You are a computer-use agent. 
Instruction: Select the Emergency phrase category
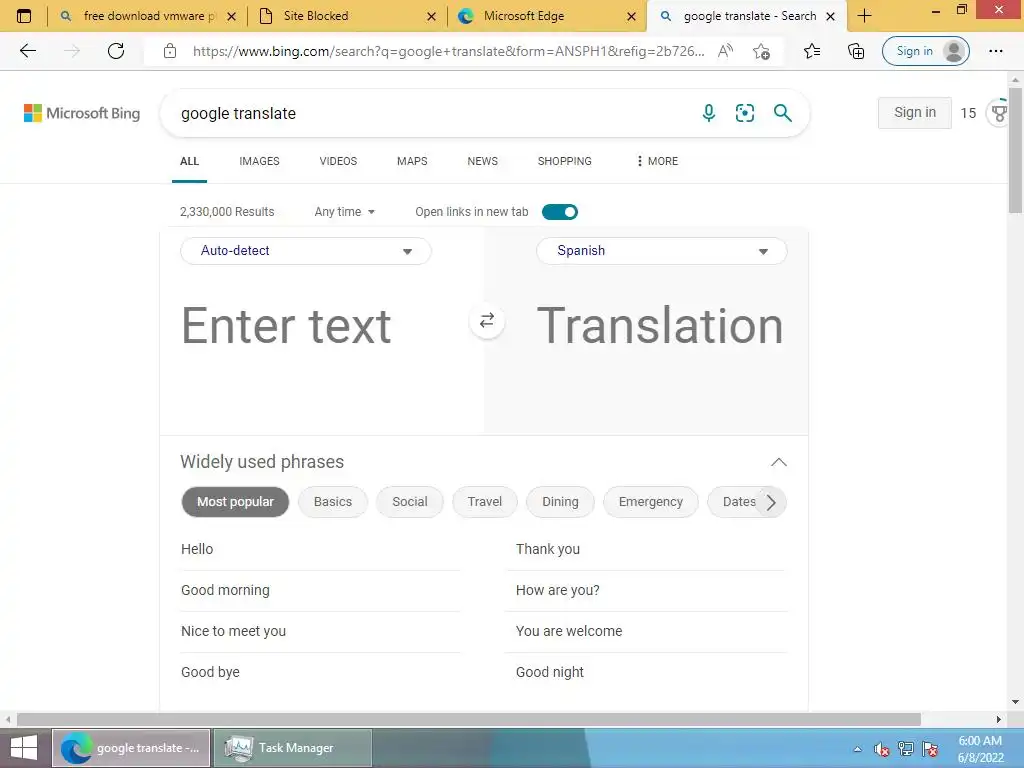[650, 502]
